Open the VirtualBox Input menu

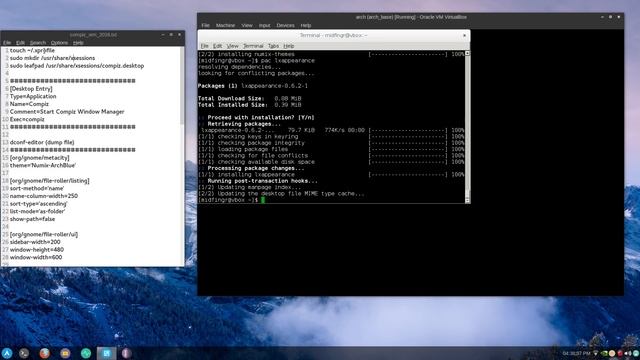coord(264,25)
